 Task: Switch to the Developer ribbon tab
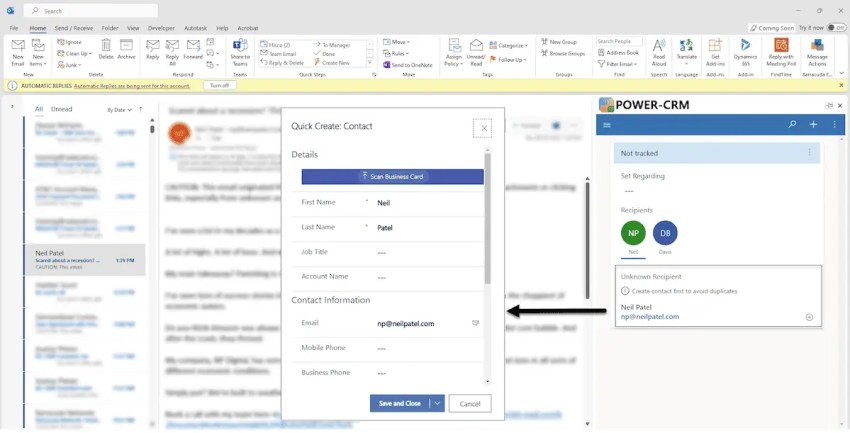[161, 28]
